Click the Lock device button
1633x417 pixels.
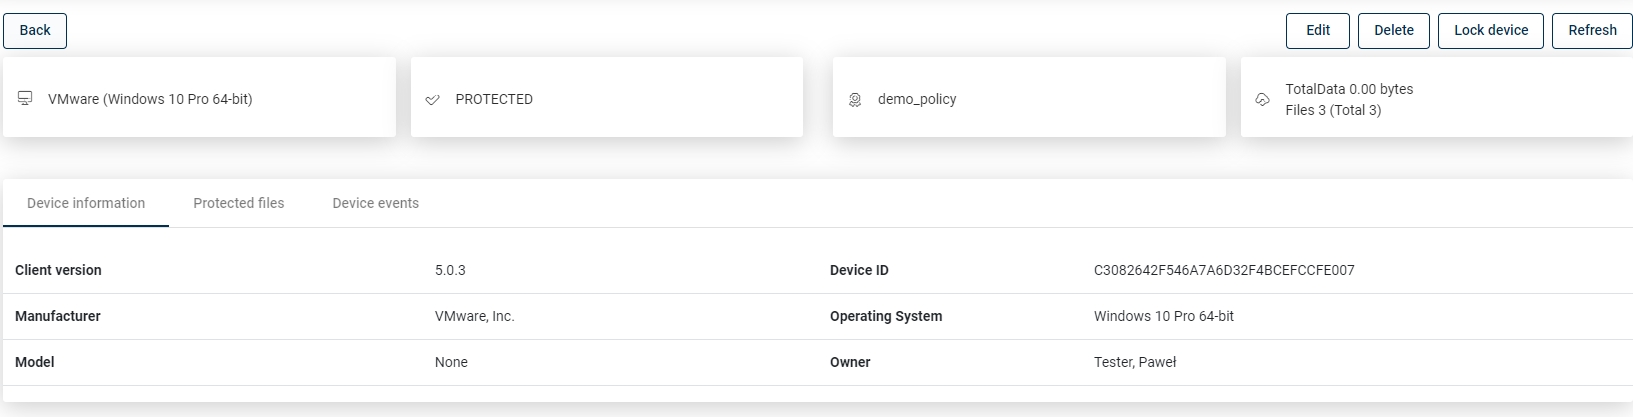click(1490, 31)
